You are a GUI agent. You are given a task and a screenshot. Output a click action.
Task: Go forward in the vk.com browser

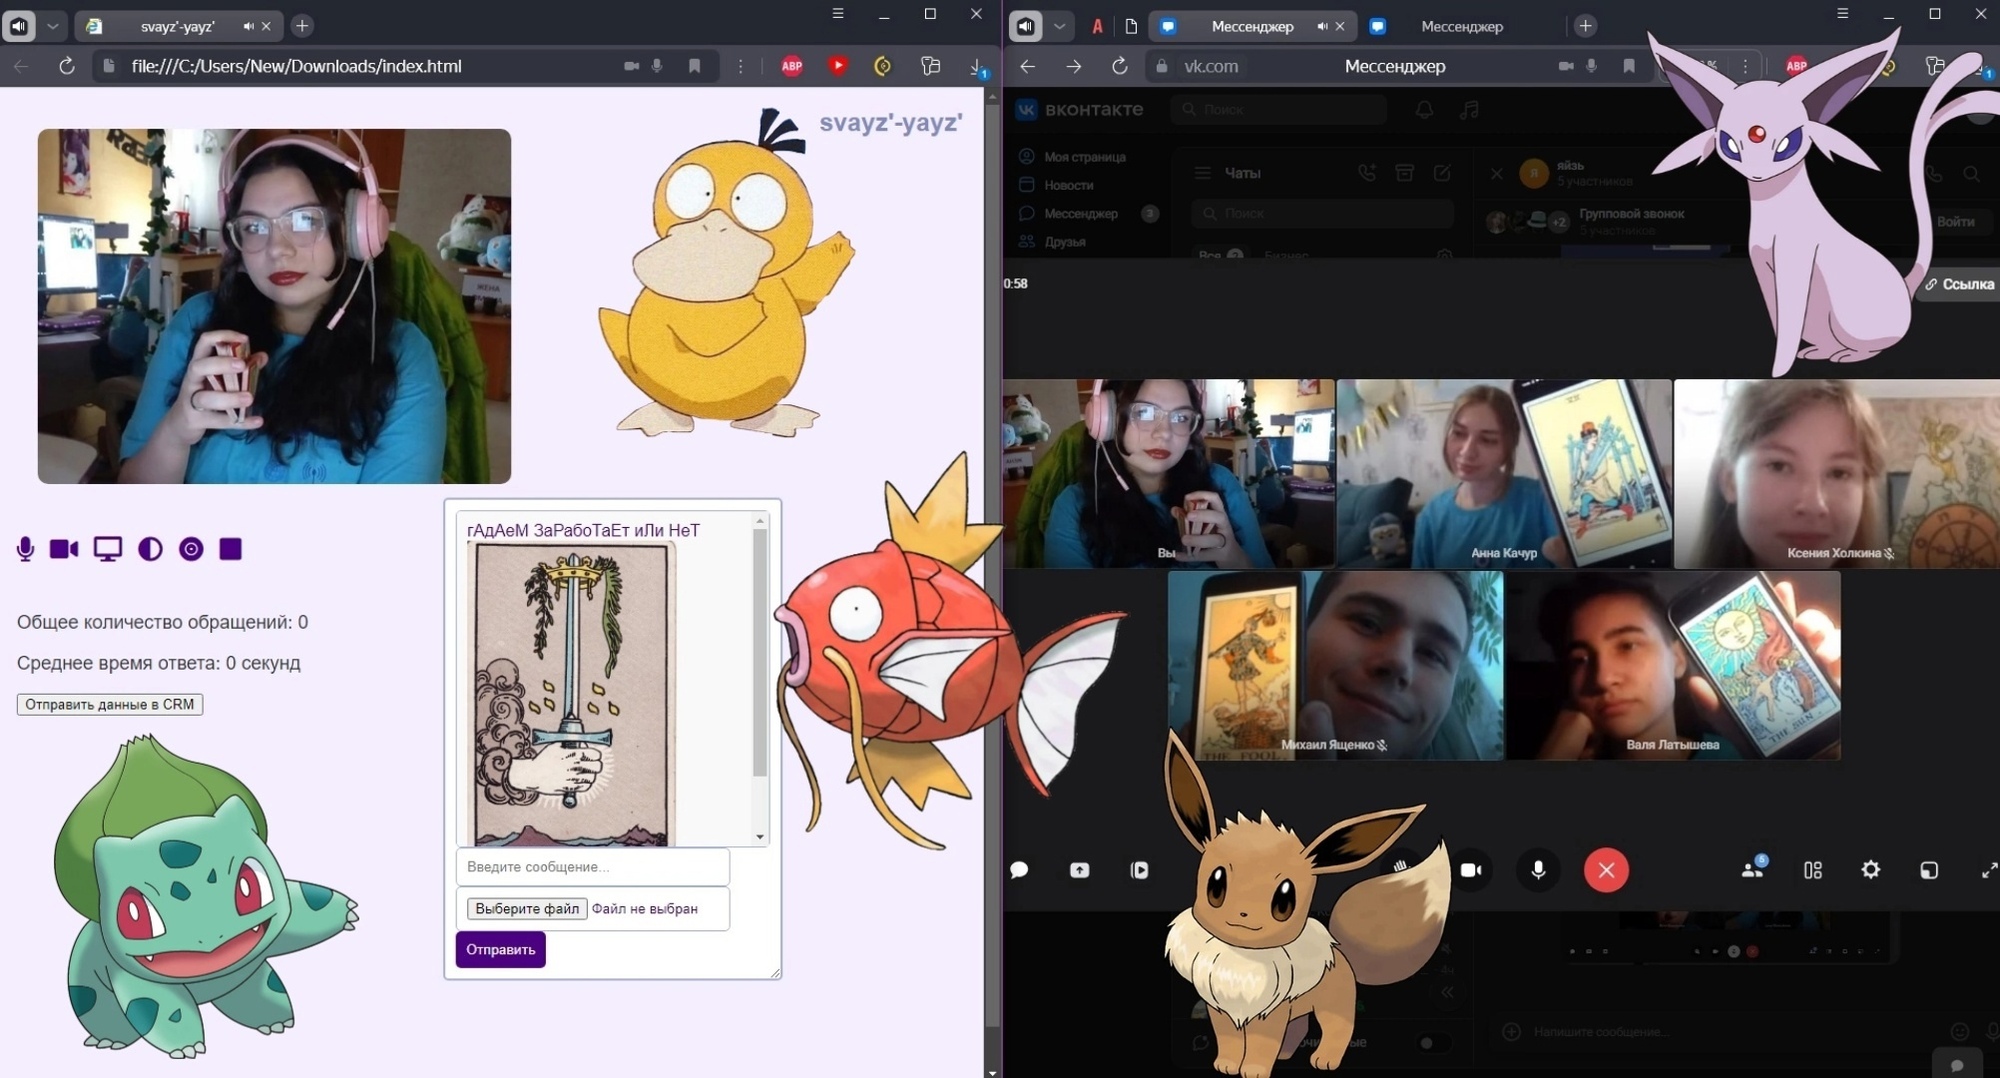point(1073,66)
